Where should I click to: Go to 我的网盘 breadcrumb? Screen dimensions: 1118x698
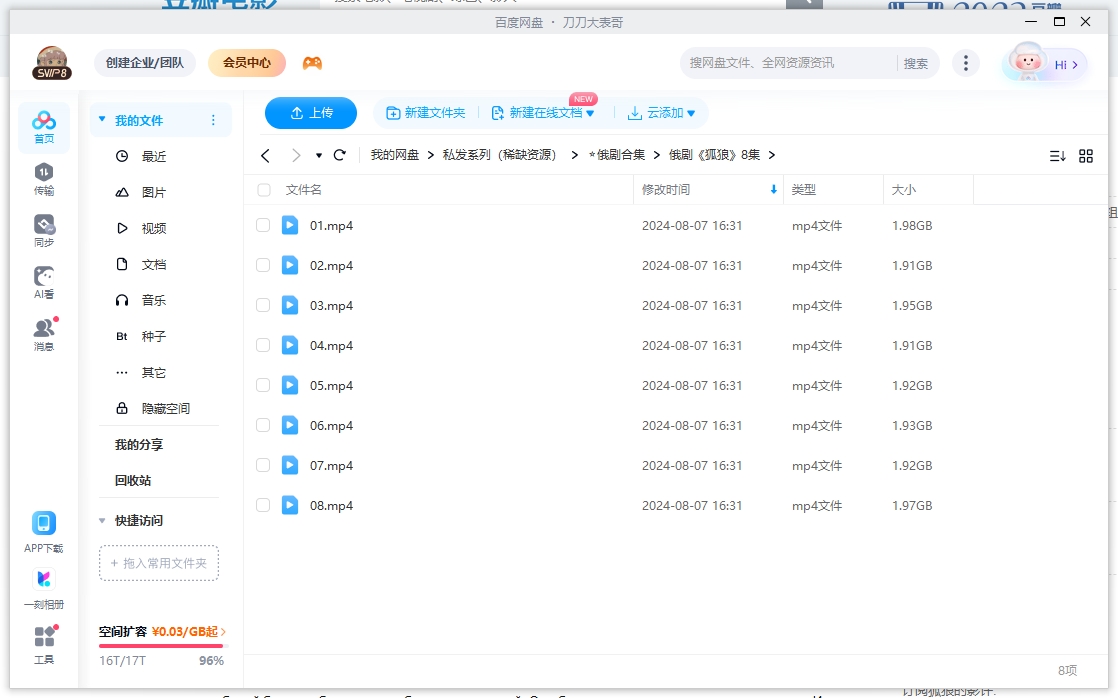pos(394,155)
